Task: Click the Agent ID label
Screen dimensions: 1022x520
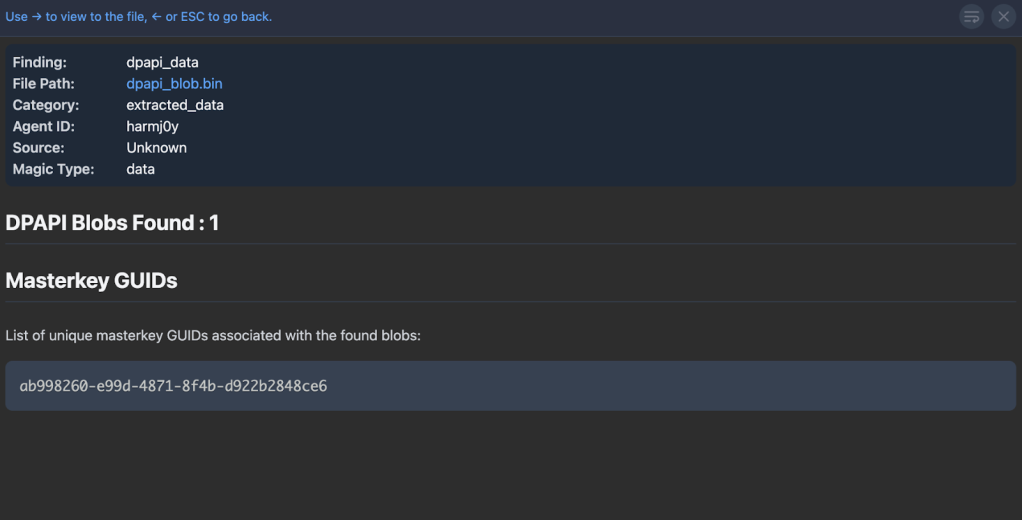Action: (44, 127)
